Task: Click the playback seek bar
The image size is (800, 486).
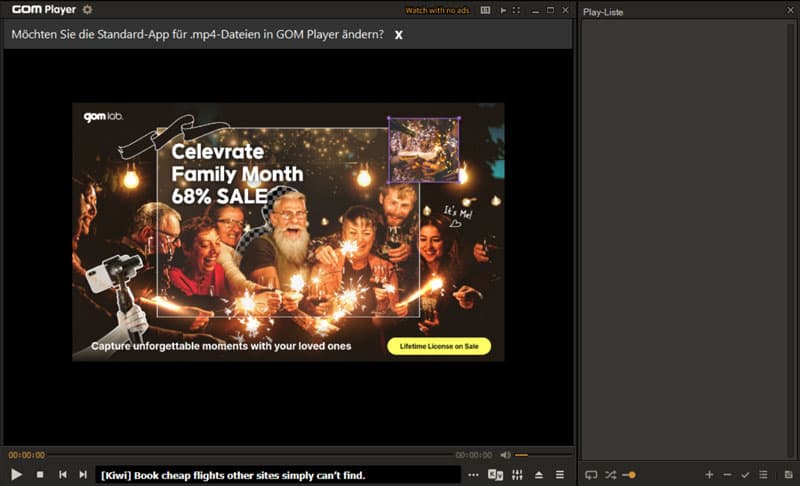Action: point(250,454)
